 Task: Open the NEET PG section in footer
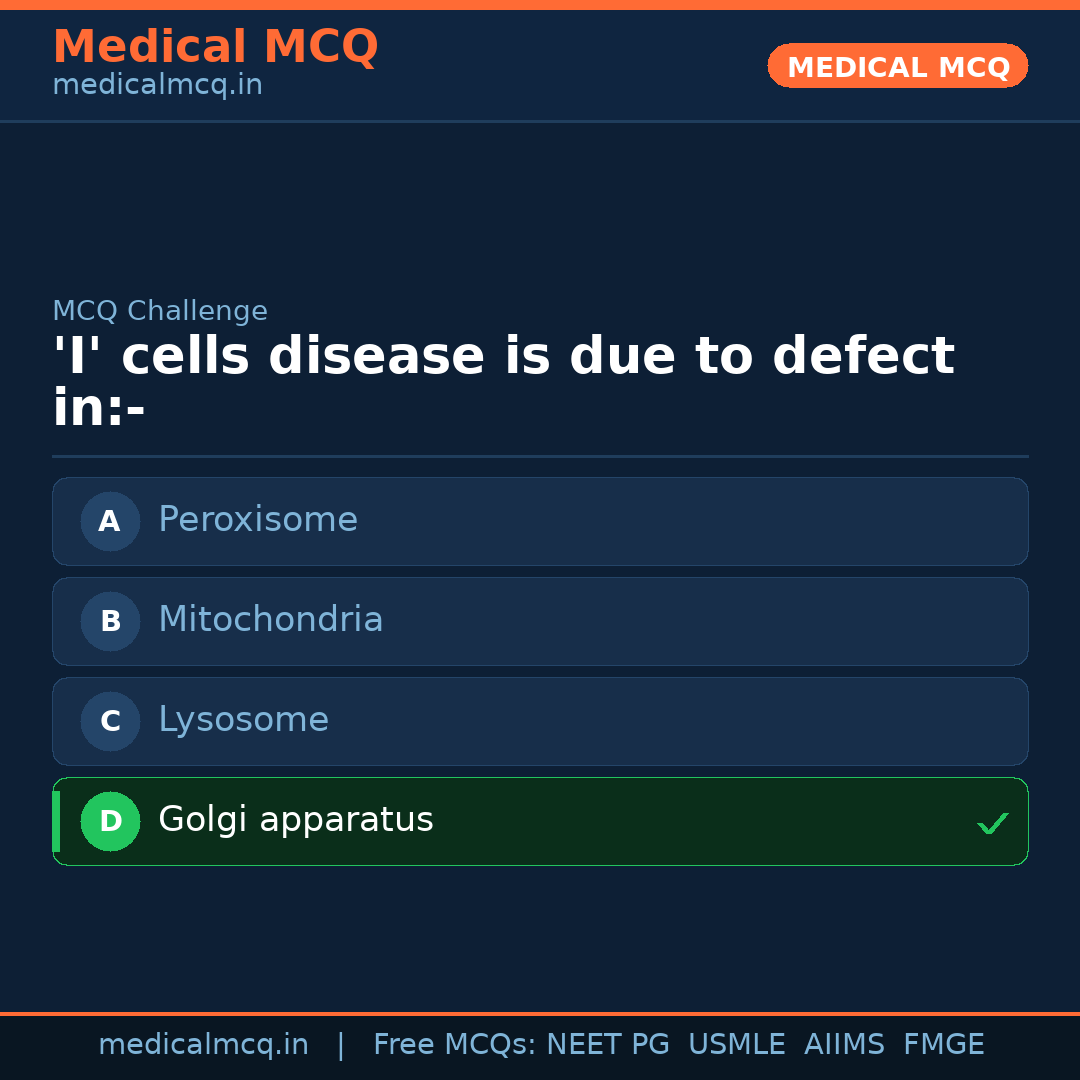coord(607,1043)
